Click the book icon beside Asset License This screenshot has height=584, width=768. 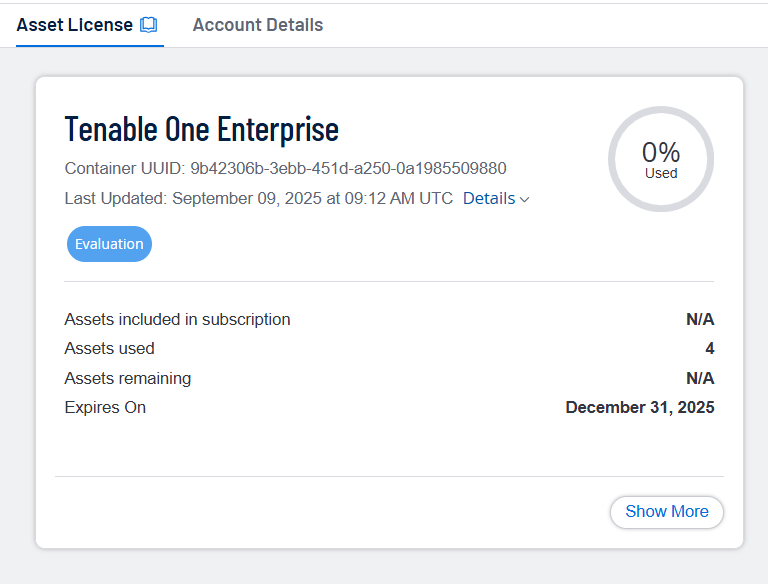[x=149, y=25]
